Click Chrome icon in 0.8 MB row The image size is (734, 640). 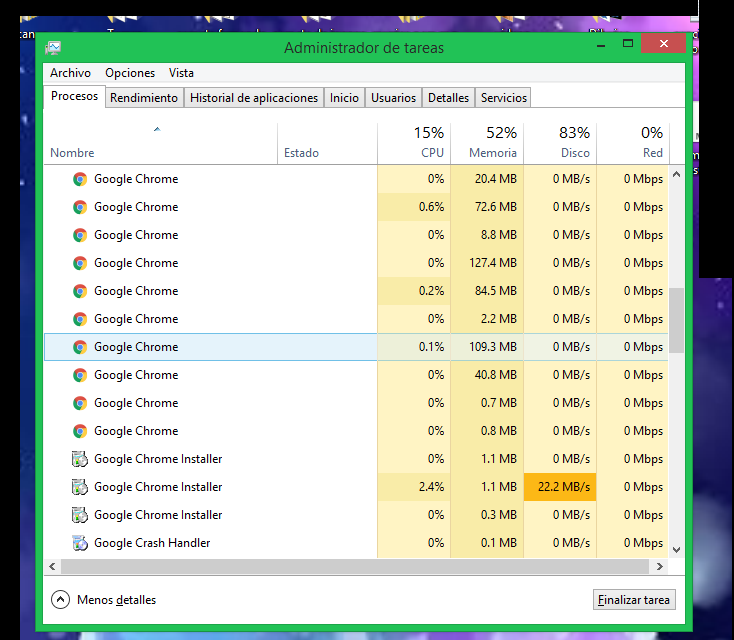[80, 431]
